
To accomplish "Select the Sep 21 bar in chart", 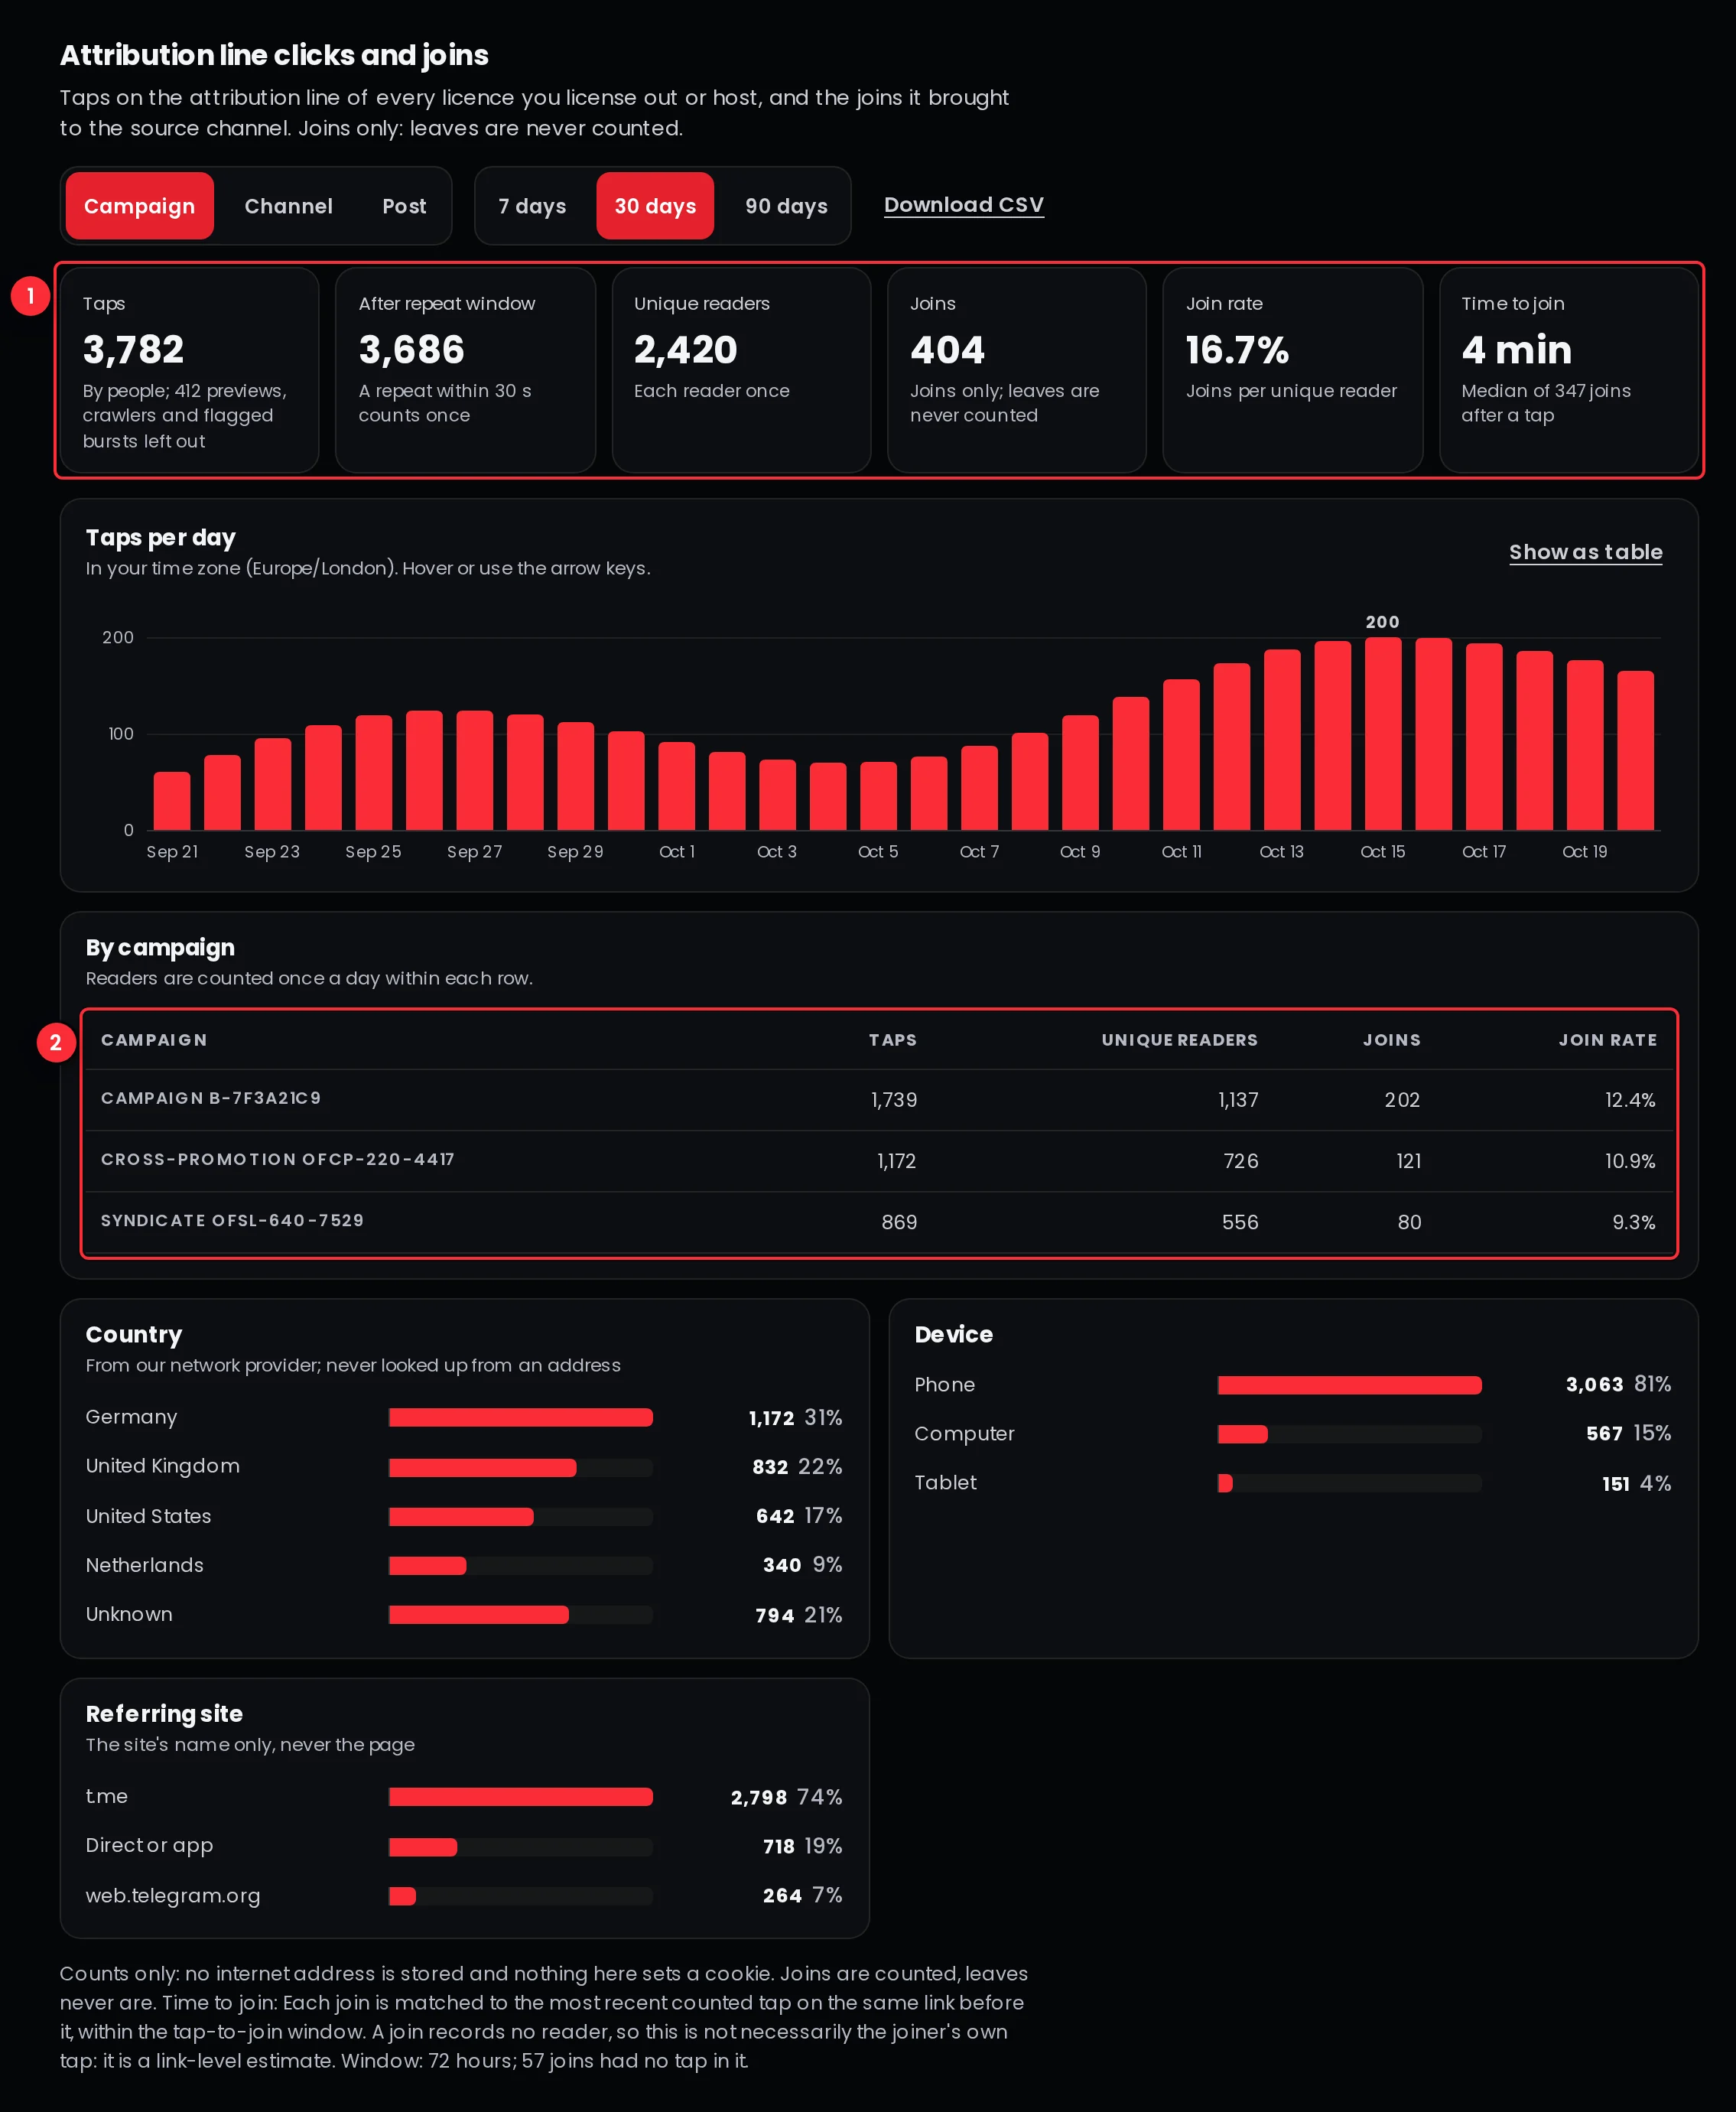I will [172, 801].
